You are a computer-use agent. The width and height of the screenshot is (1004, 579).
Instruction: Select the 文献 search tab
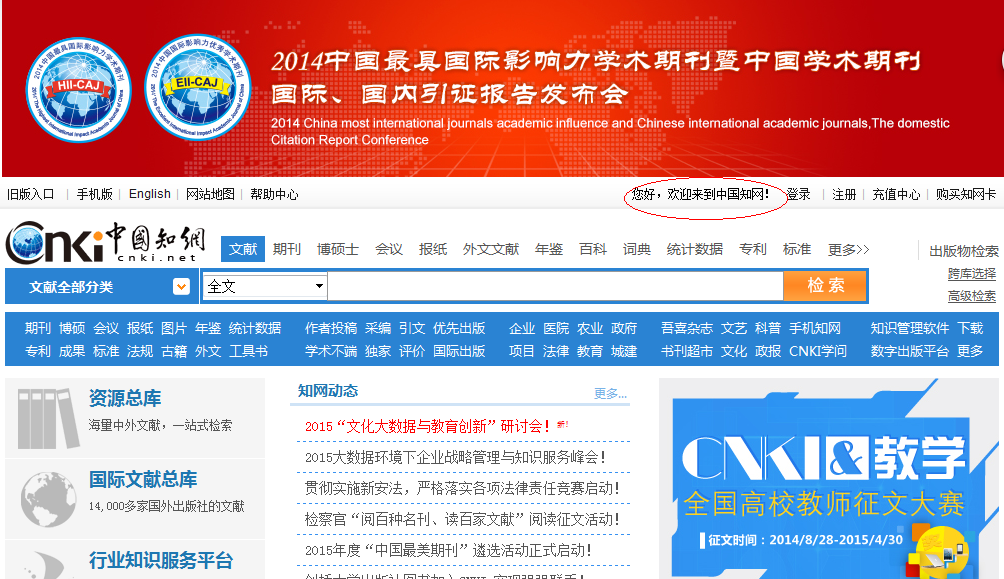pyautogui.click(x=243, y=249)
